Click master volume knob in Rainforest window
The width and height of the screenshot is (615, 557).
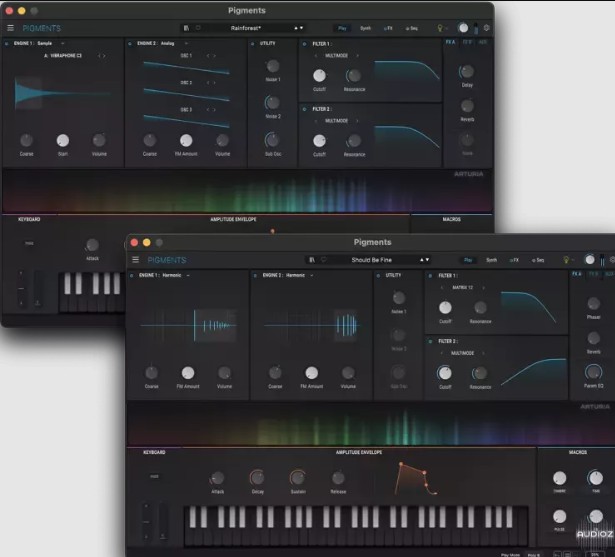[463, 28]
